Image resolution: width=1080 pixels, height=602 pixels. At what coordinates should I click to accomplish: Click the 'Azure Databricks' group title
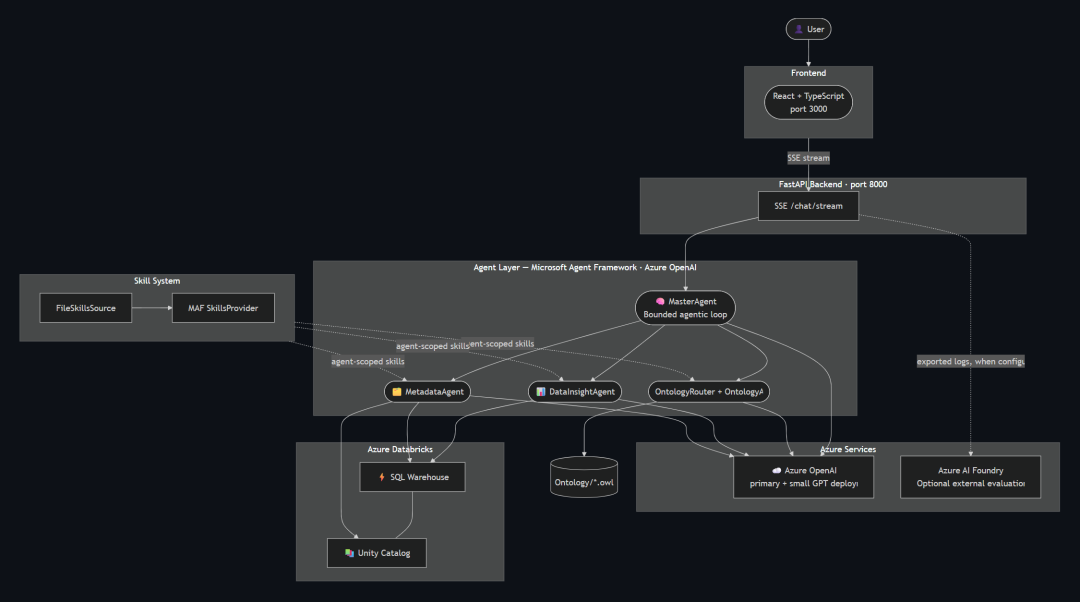400,449
